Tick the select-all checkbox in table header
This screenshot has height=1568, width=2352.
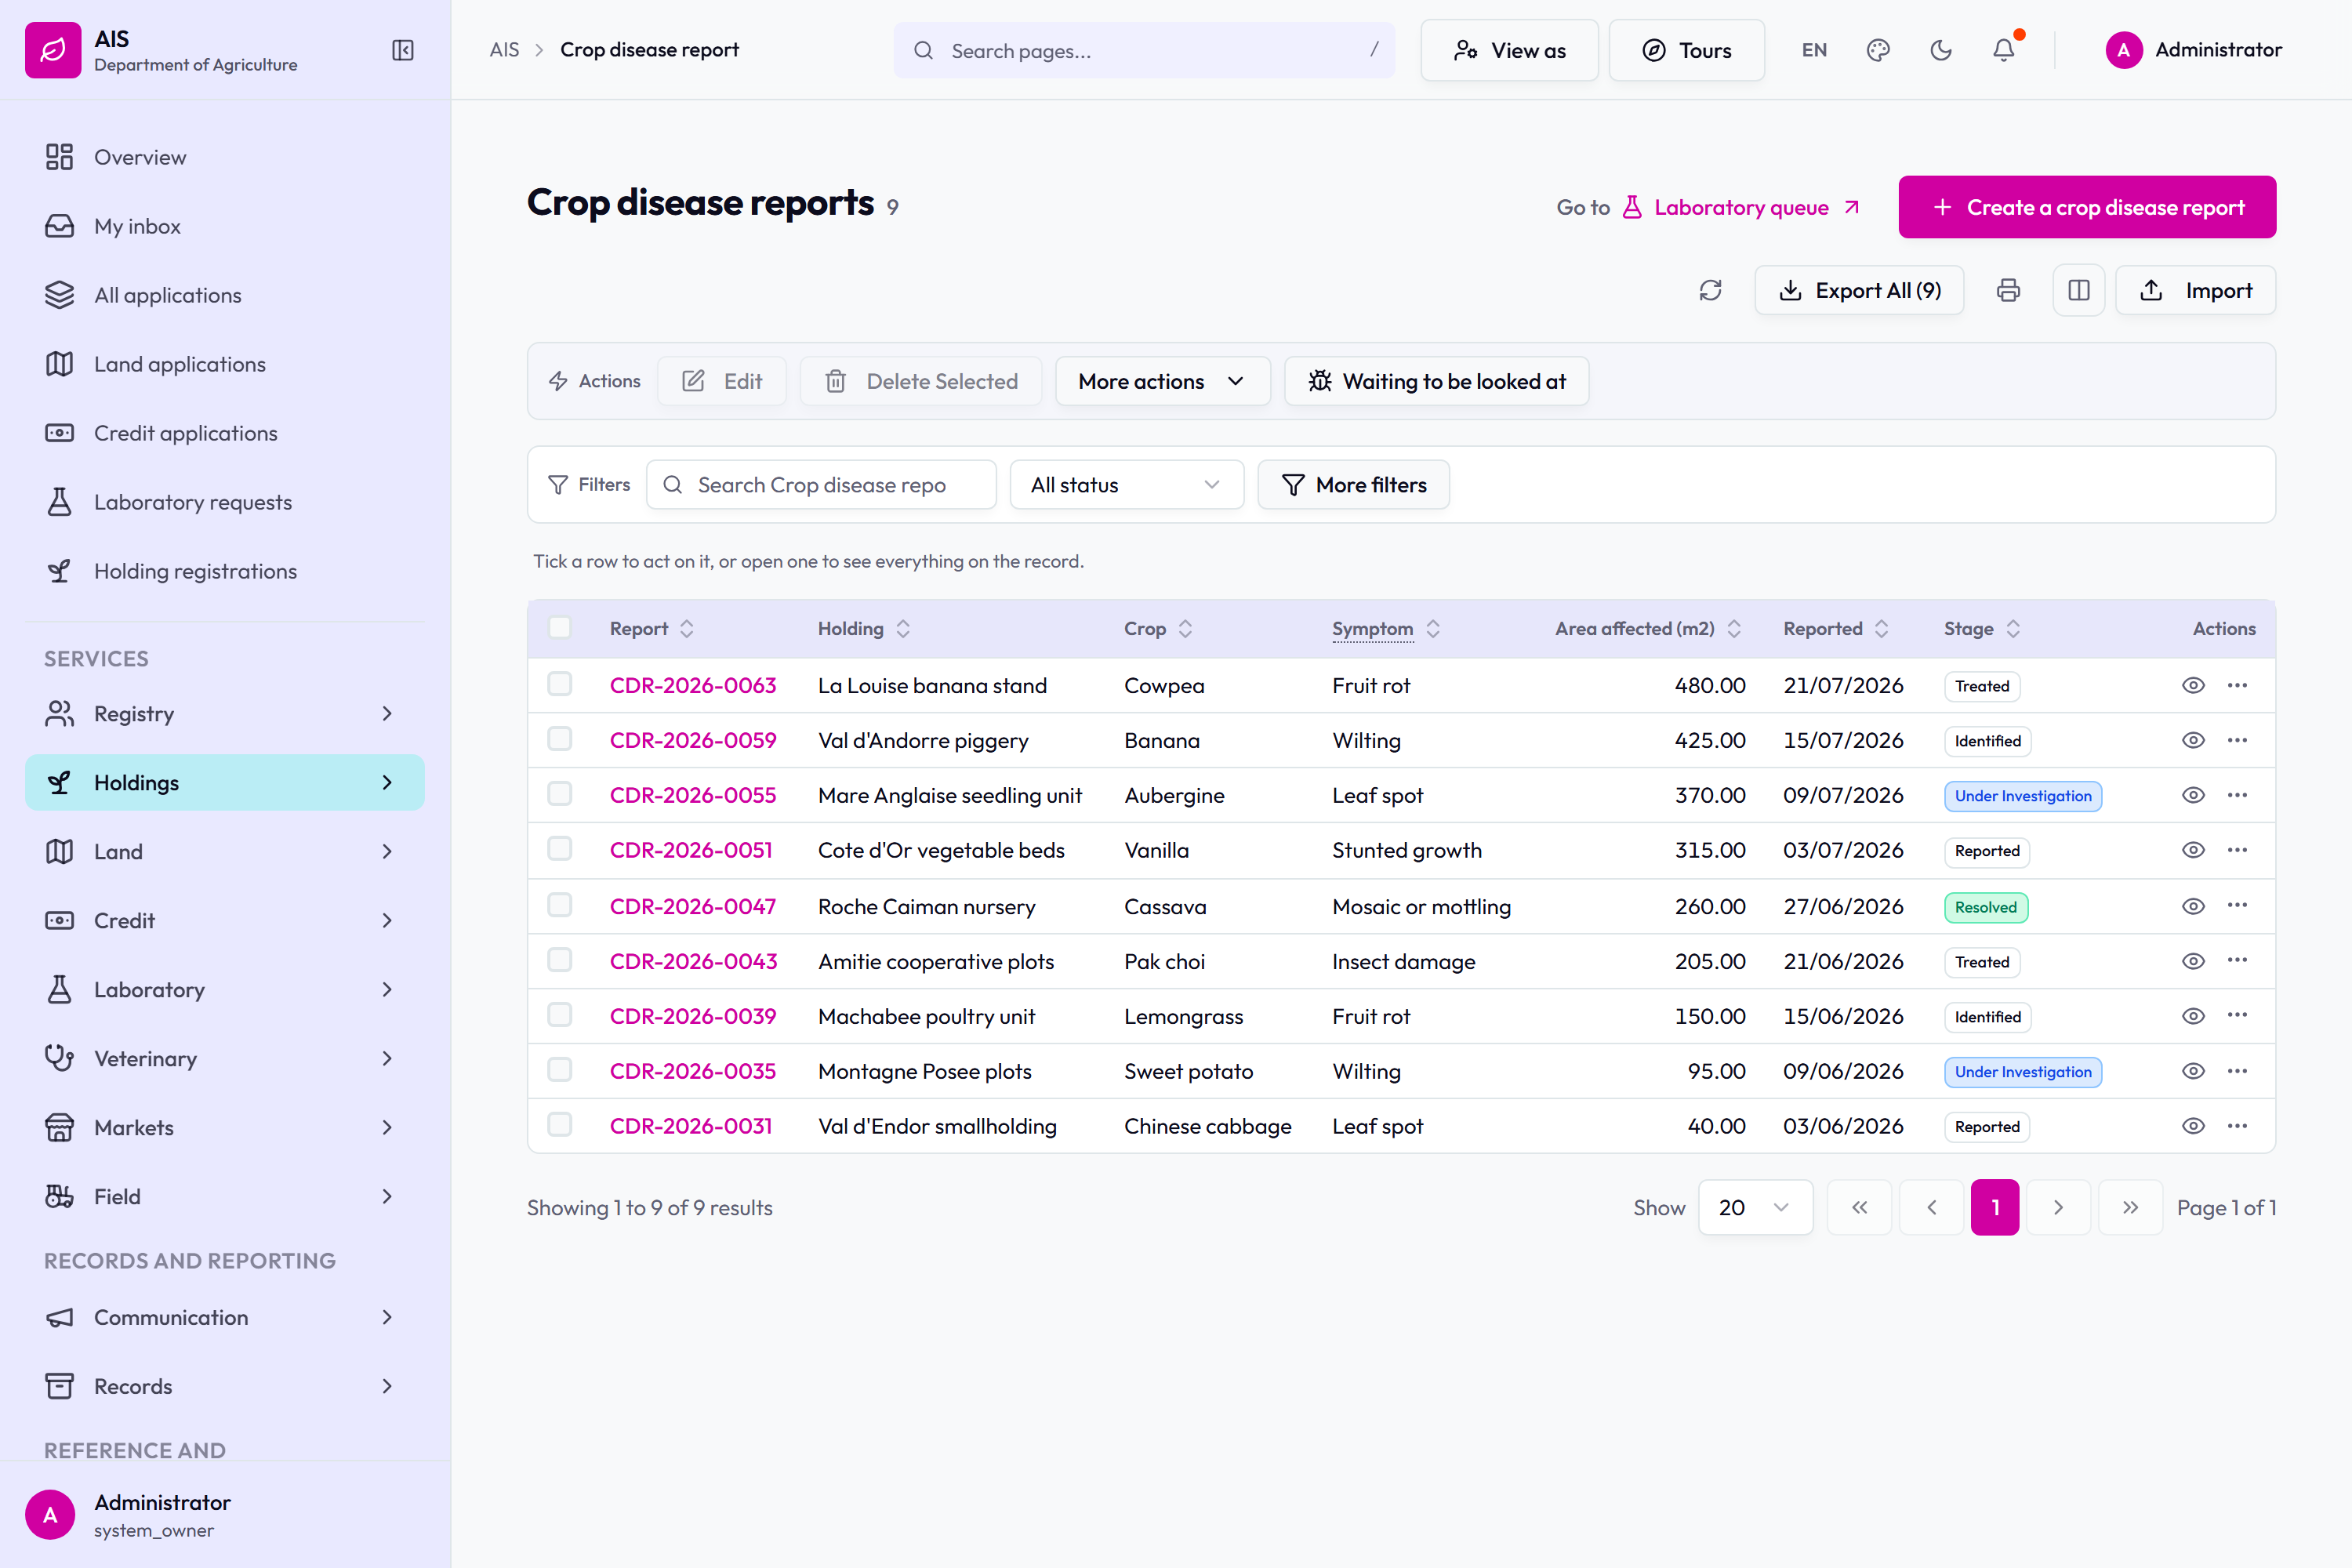coord(560,628)
